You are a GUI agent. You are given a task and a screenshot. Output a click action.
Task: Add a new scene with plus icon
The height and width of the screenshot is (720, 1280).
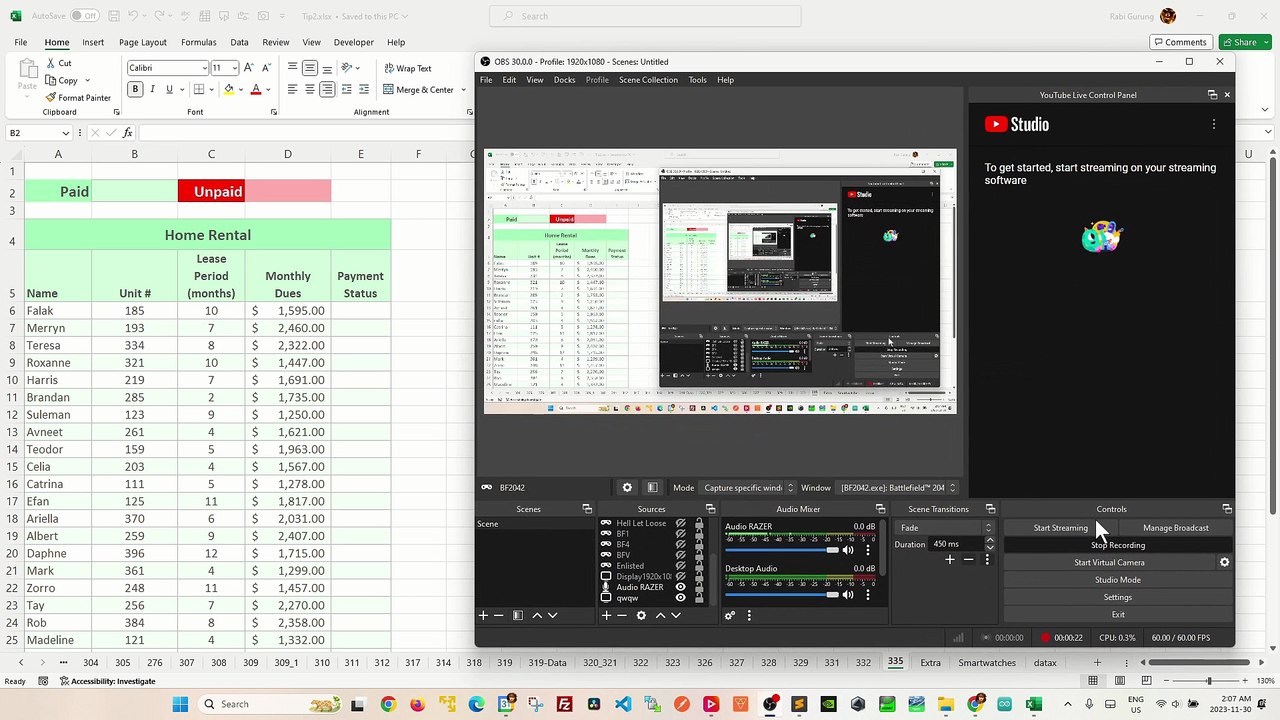tap(483, 615)
